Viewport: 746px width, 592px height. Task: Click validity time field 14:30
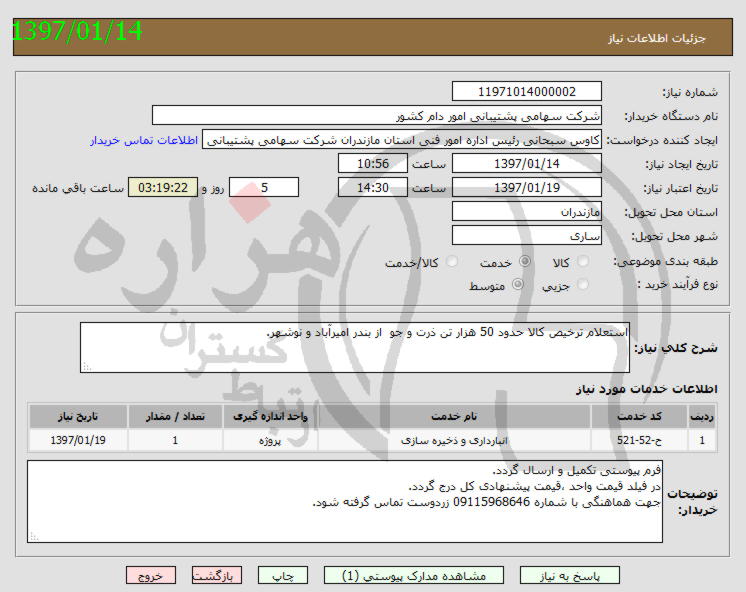click(373, 187)
